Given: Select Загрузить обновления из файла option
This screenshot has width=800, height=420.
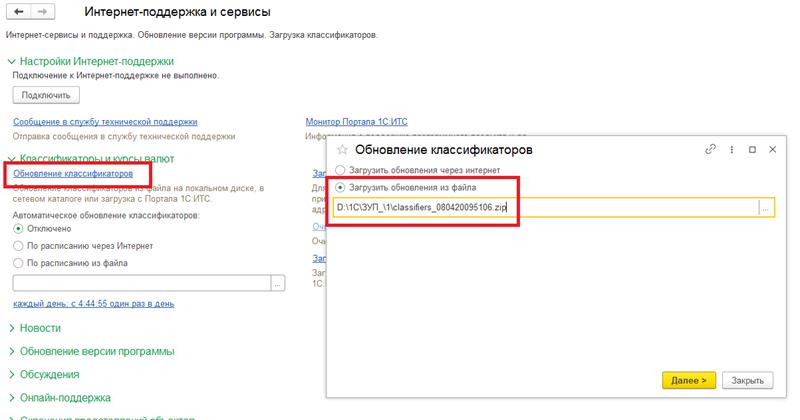Looking at the screenshot, I should 342,187.
